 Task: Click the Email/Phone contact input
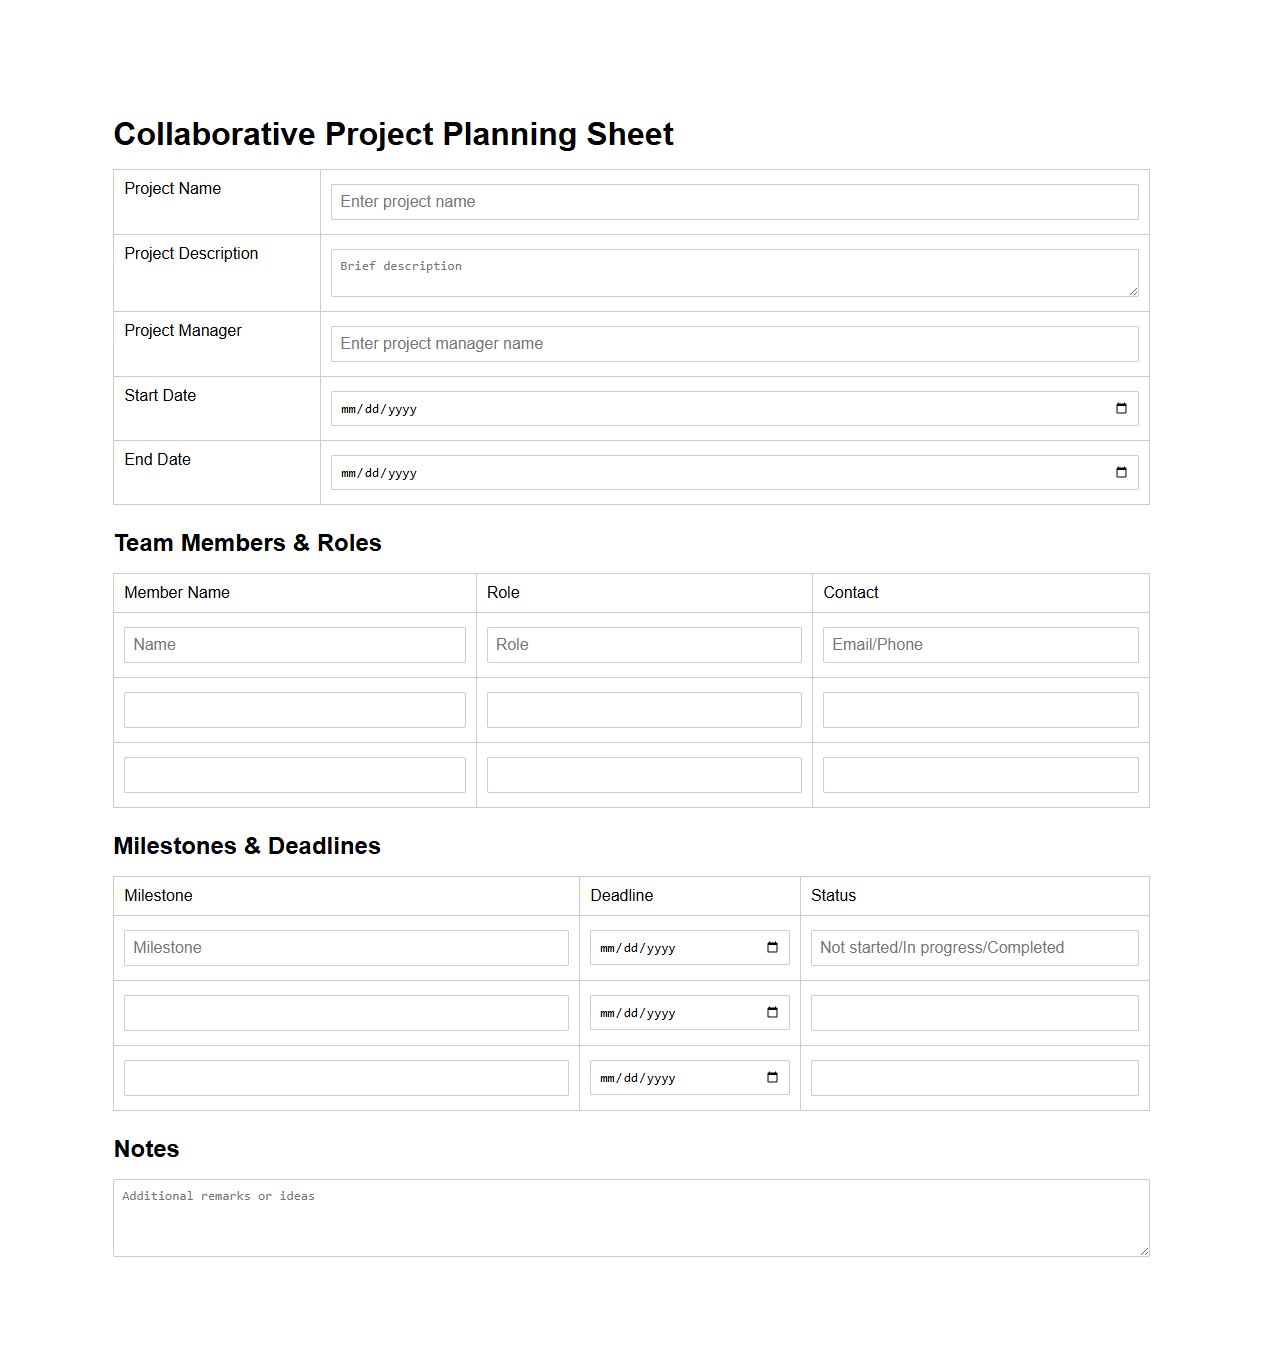pos(980,644)
